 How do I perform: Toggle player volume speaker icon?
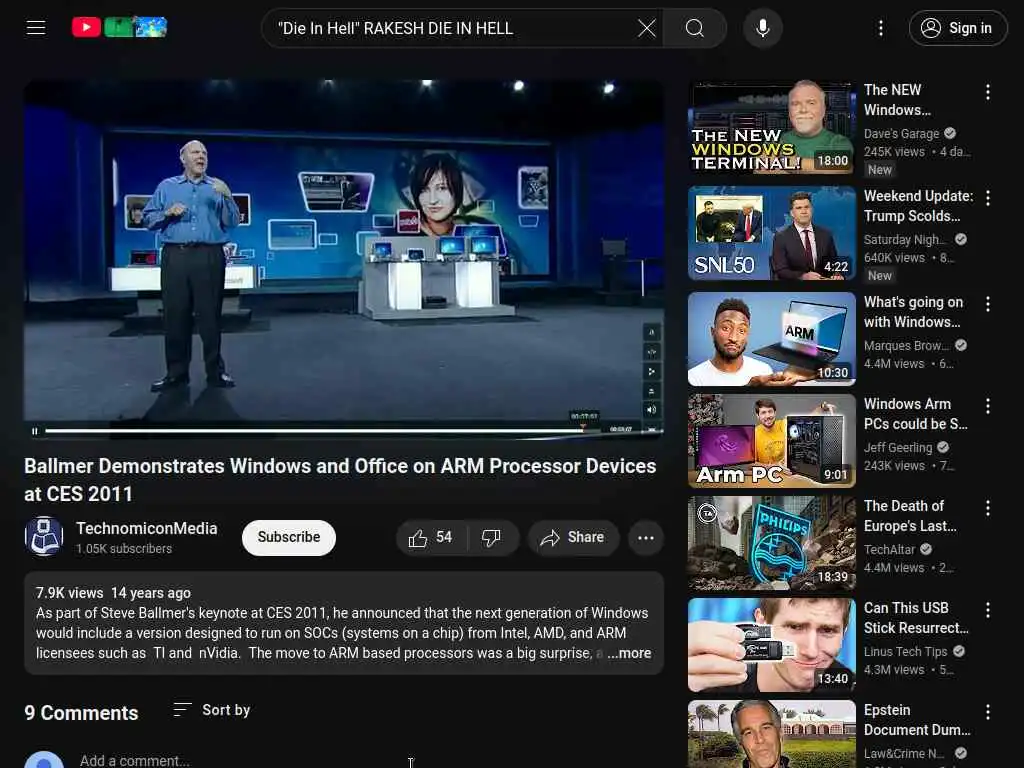click(651, 410)
